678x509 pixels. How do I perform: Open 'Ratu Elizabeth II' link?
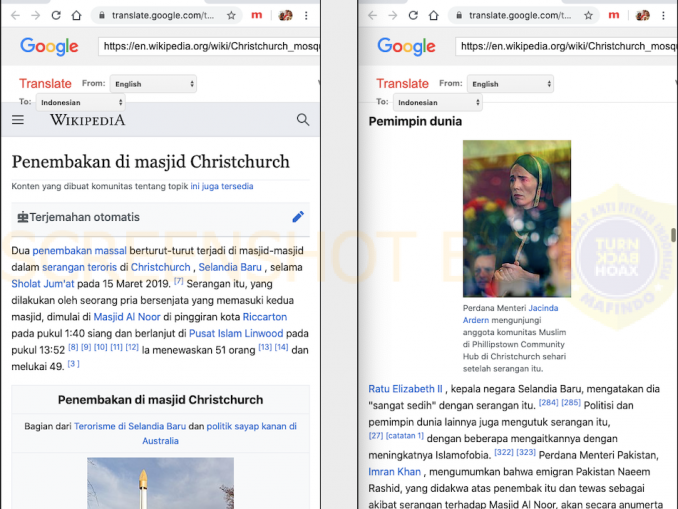pyautogui.click(x=406, y=389)
